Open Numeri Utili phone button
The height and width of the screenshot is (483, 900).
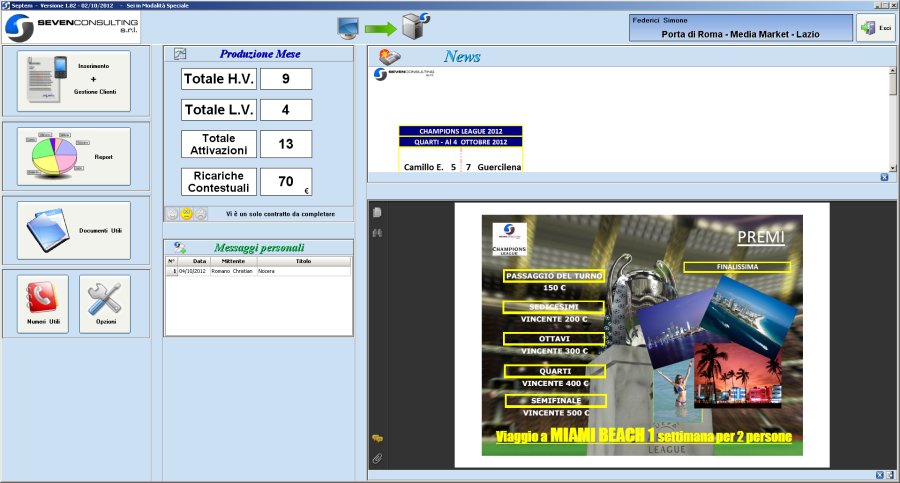43,304
